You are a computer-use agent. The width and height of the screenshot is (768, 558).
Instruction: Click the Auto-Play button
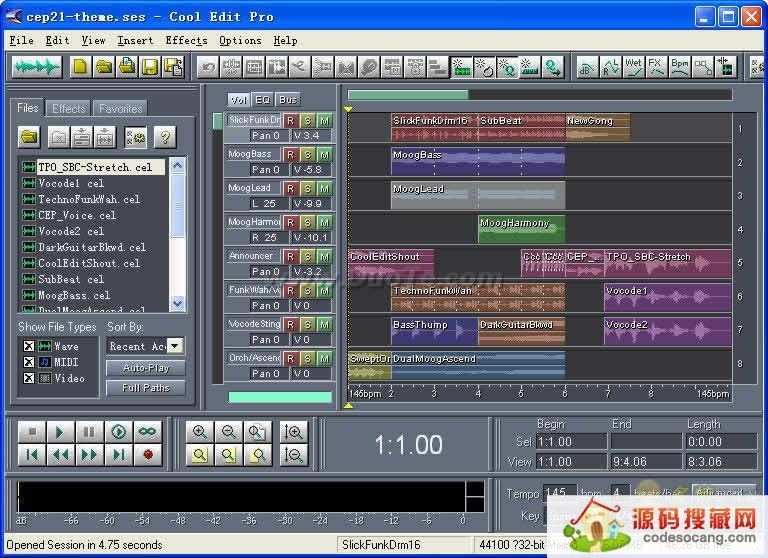[x=146, y=368]
